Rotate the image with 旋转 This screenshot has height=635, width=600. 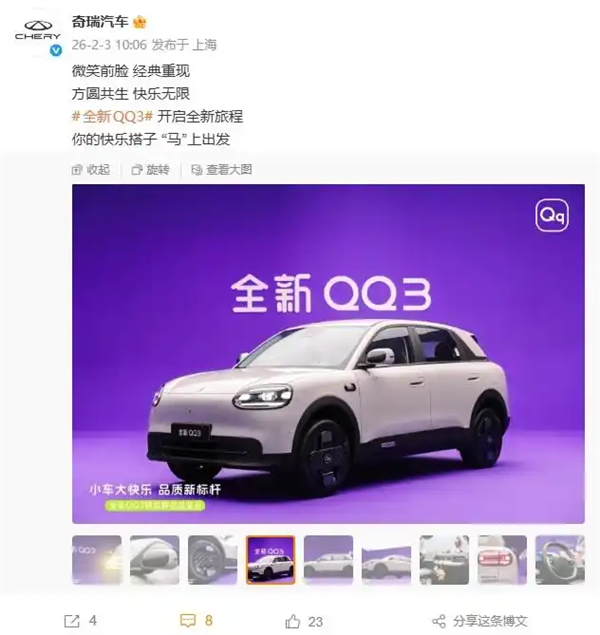pyautogui.click(x=151, y=170)
